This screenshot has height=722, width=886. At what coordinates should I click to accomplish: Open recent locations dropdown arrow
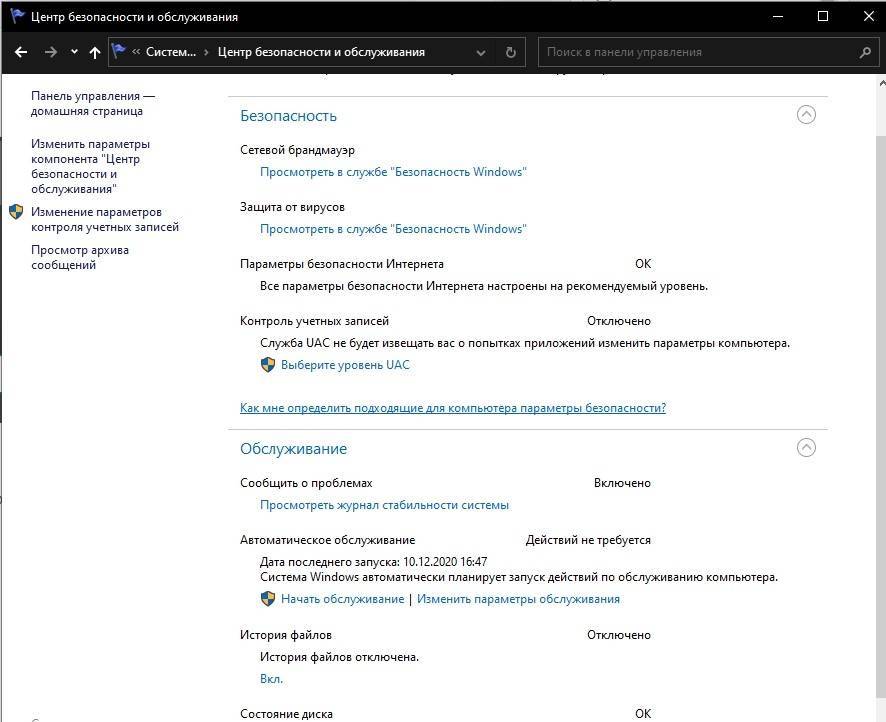pos(74,52)
